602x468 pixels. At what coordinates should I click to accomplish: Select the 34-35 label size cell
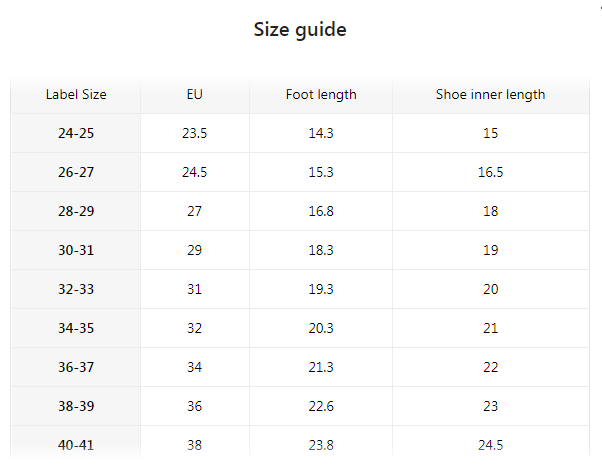click(76, 328)
